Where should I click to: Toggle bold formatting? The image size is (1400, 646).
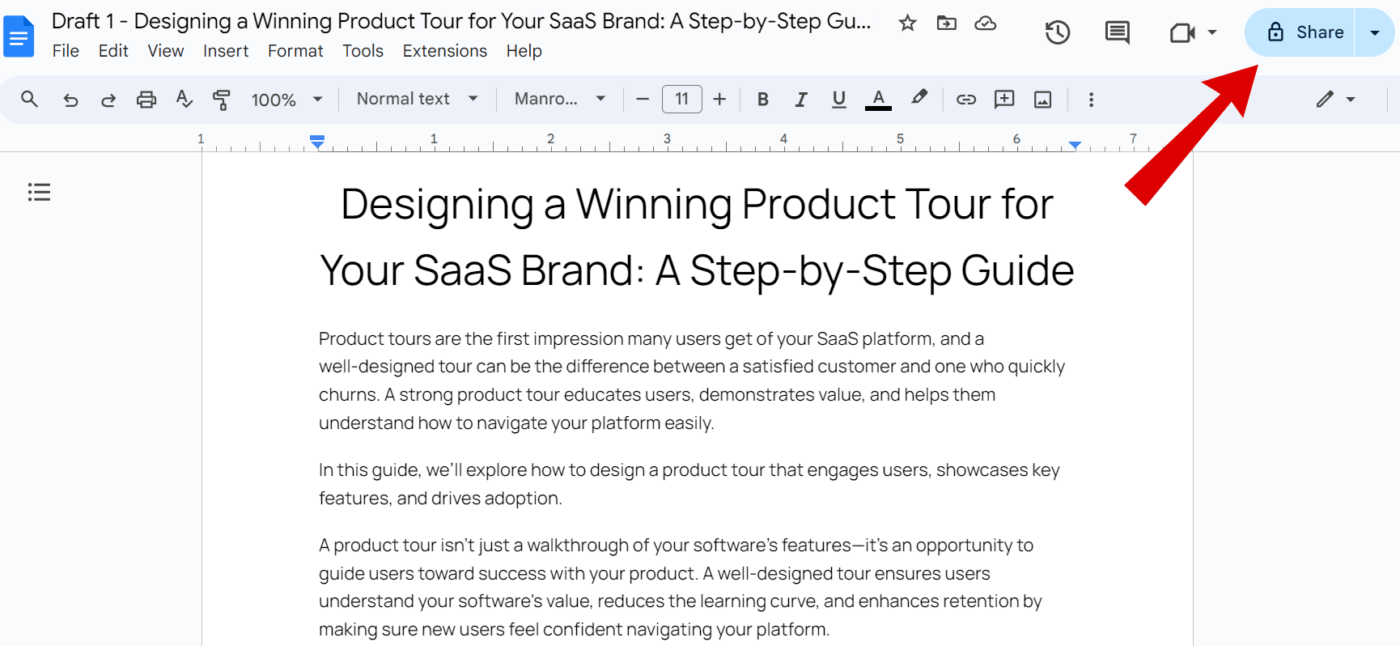(762, 99)
